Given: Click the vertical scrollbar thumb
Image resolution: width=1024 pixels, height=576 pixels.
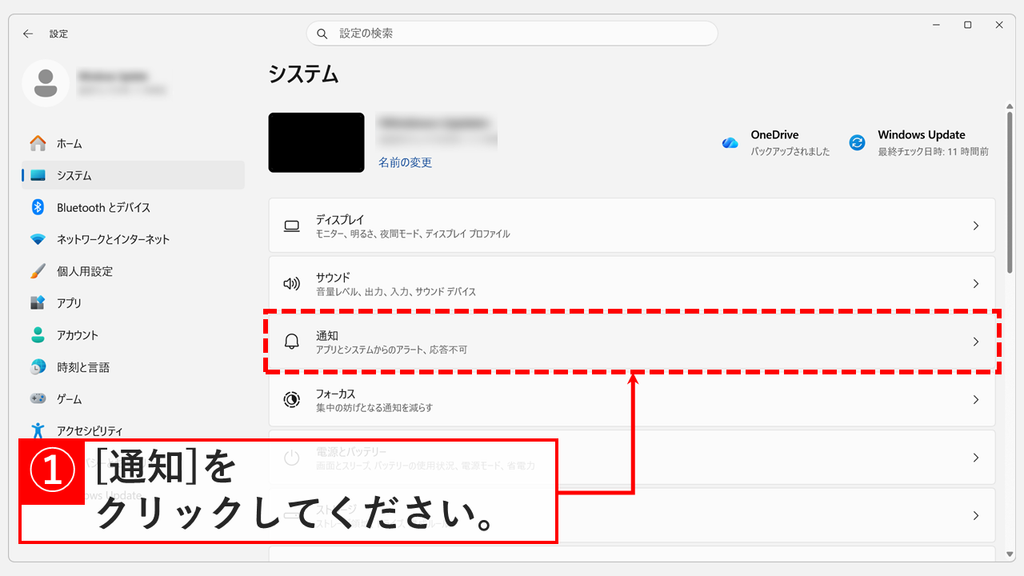Looking at the screenshot, I should tap(1010, 191).
